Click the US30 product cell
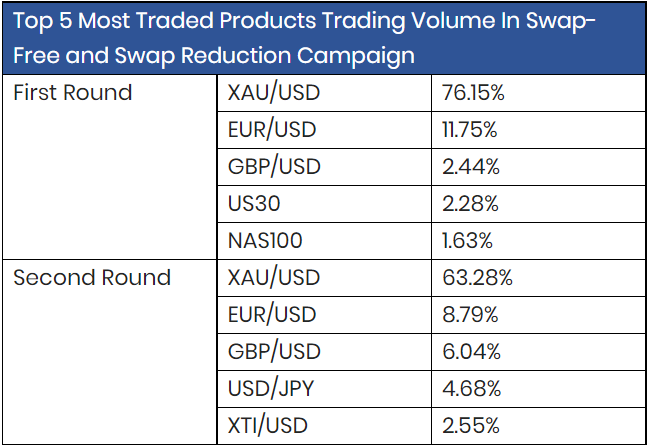 (x=254, y=204)
